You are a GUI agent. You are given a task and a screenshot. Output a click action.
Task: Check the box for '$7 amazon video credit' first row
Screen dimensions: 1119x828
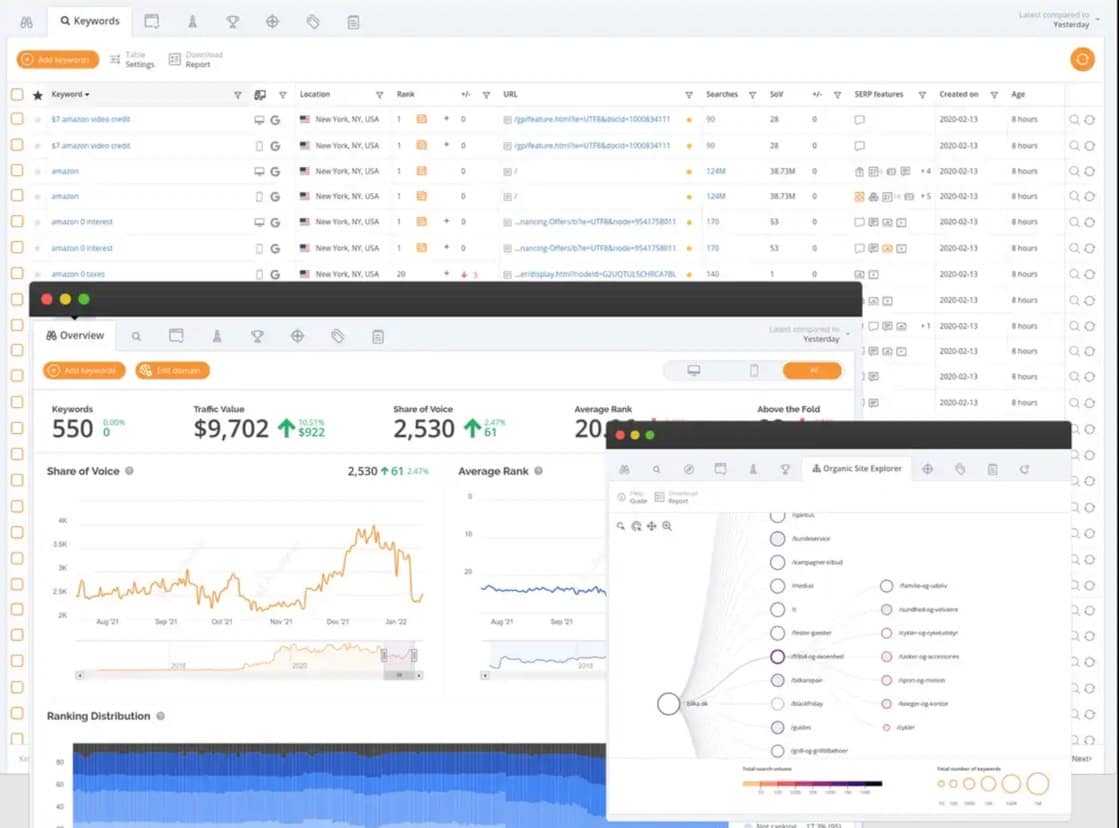(17, 119)
